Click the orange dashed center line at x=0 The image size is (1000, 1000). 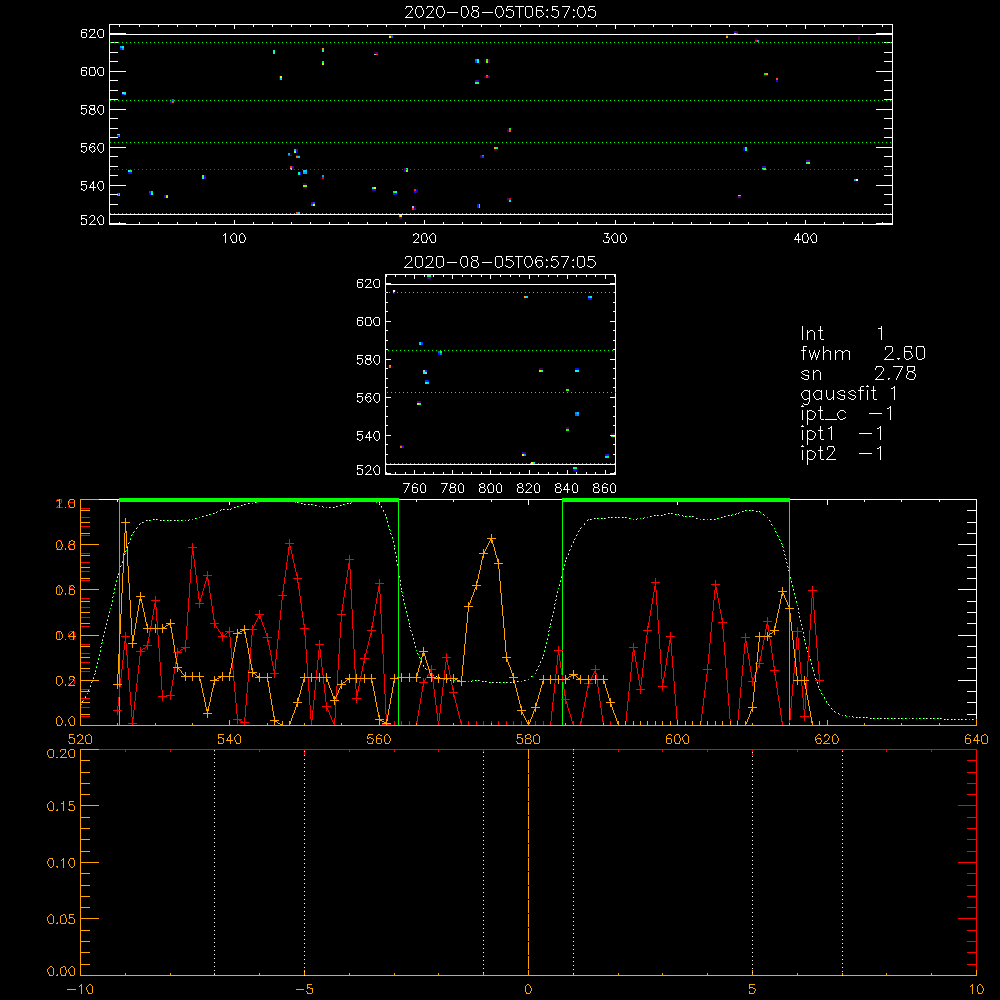[528, 862]
